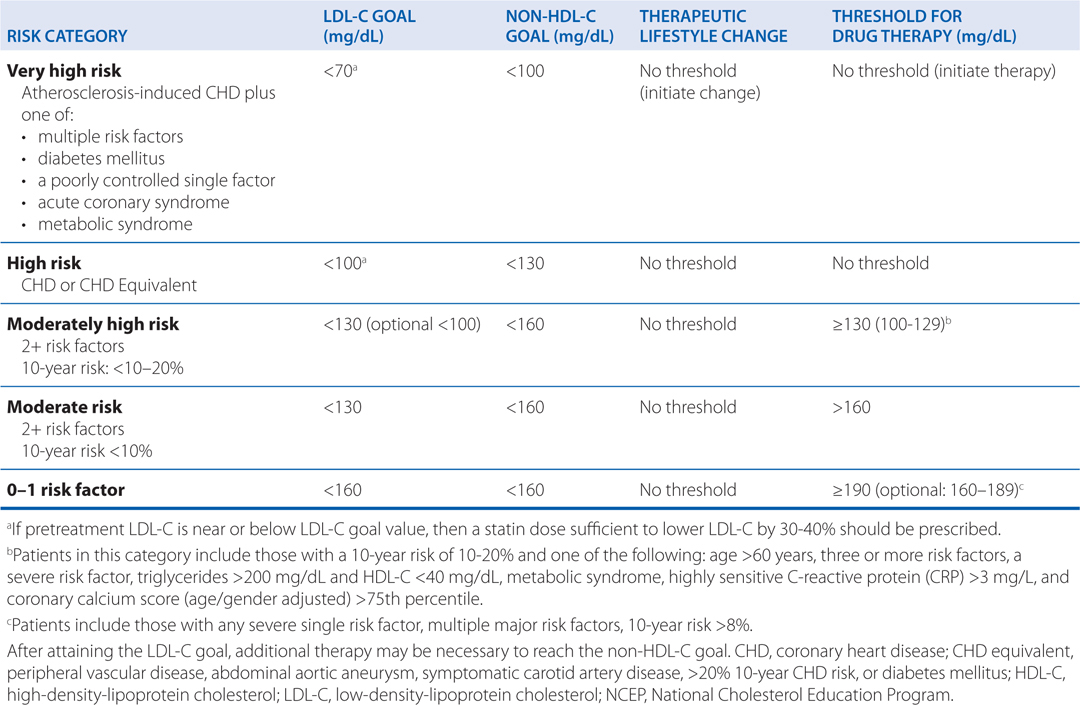Select the THRESHOLD FOR DRUG THERAPY header

(924, 26)
